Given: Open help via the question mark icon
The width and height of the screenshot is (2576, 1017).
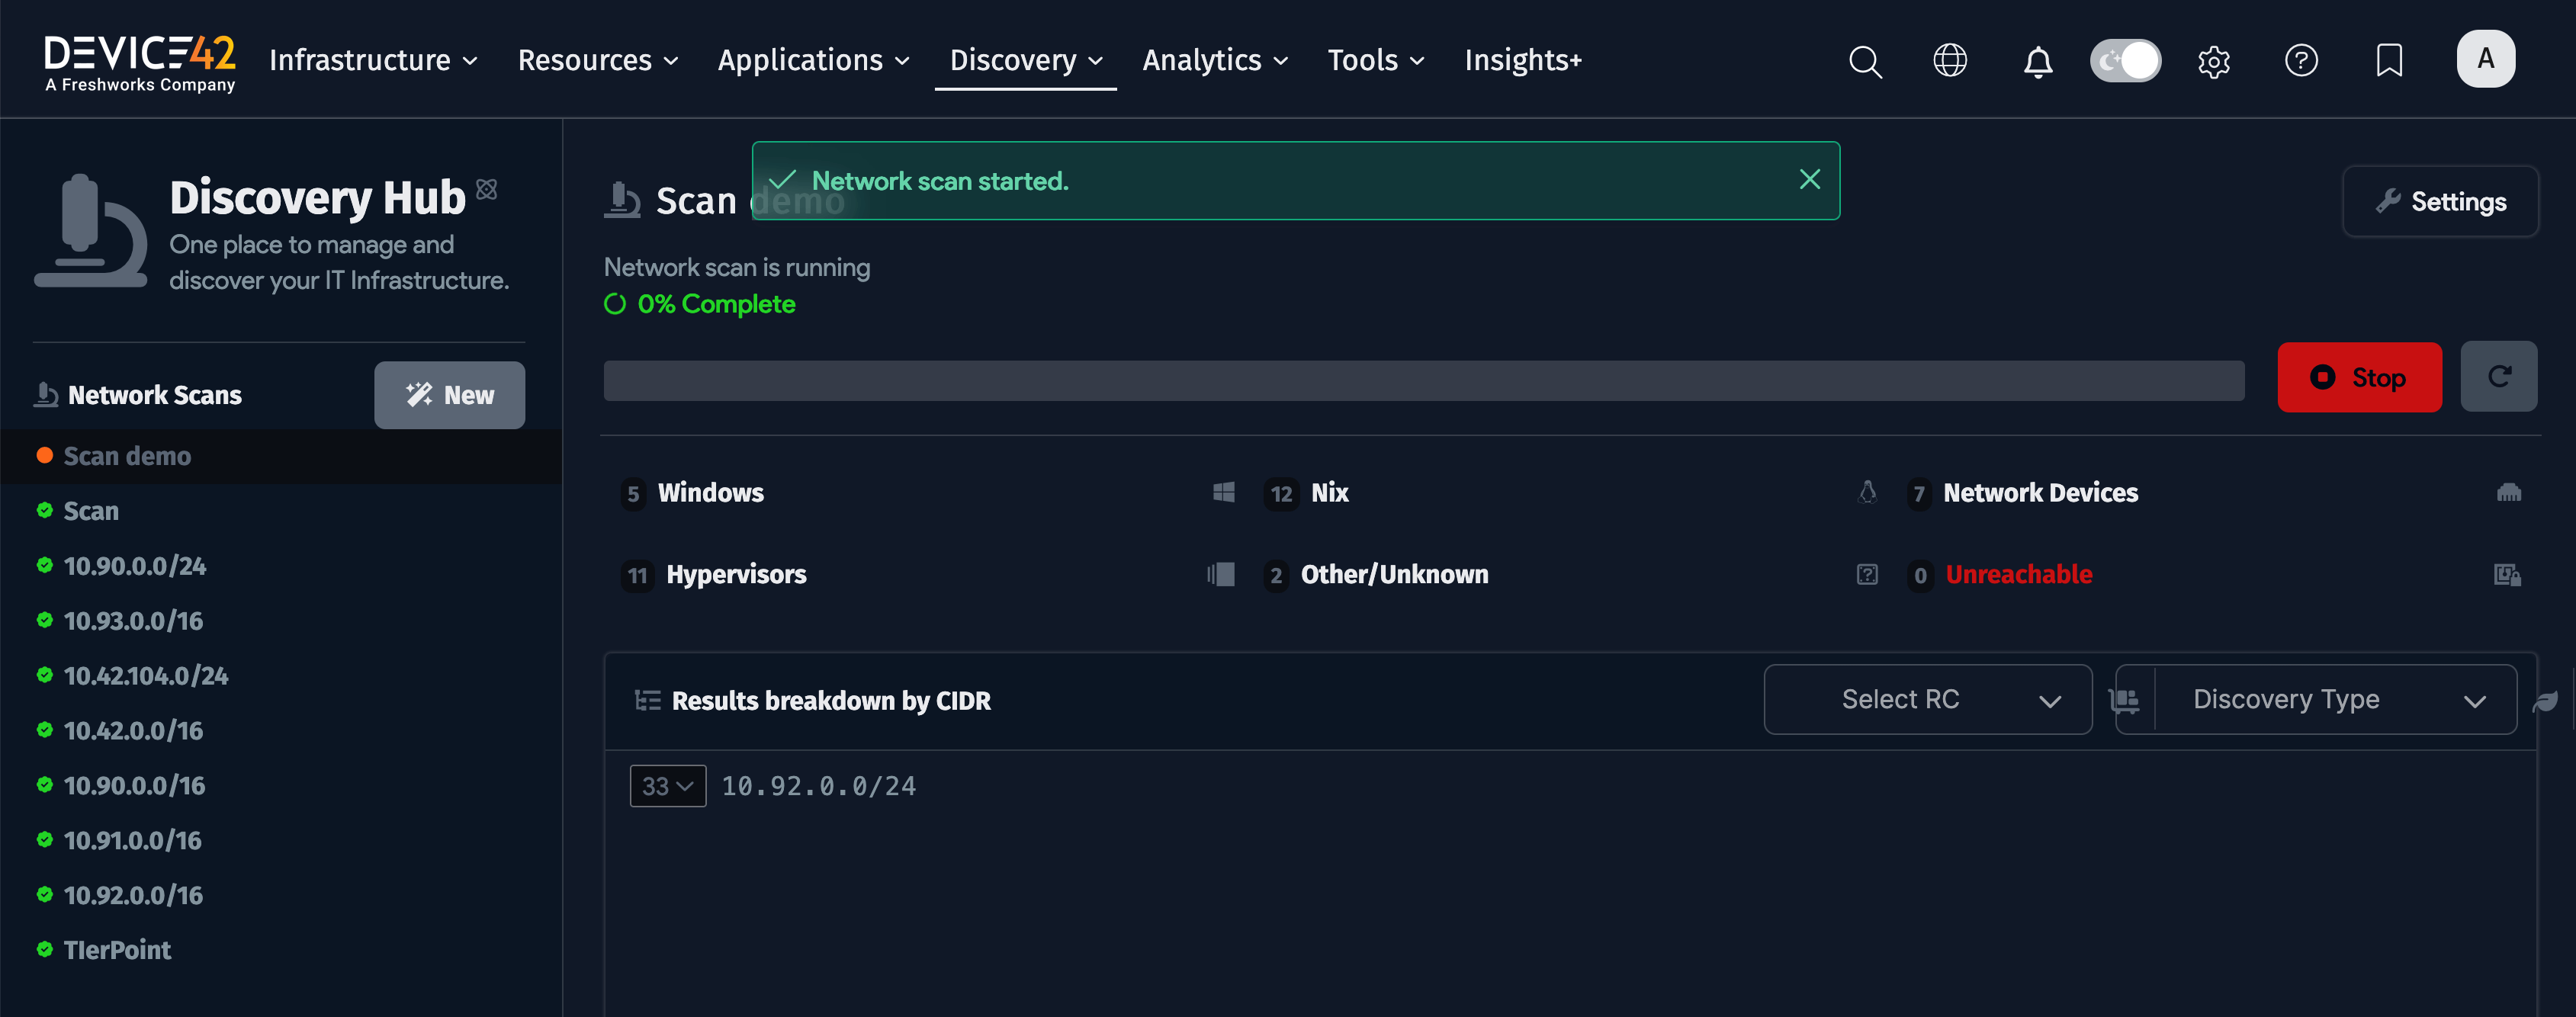Looking at the screenshot, I should pos(2301,60).
